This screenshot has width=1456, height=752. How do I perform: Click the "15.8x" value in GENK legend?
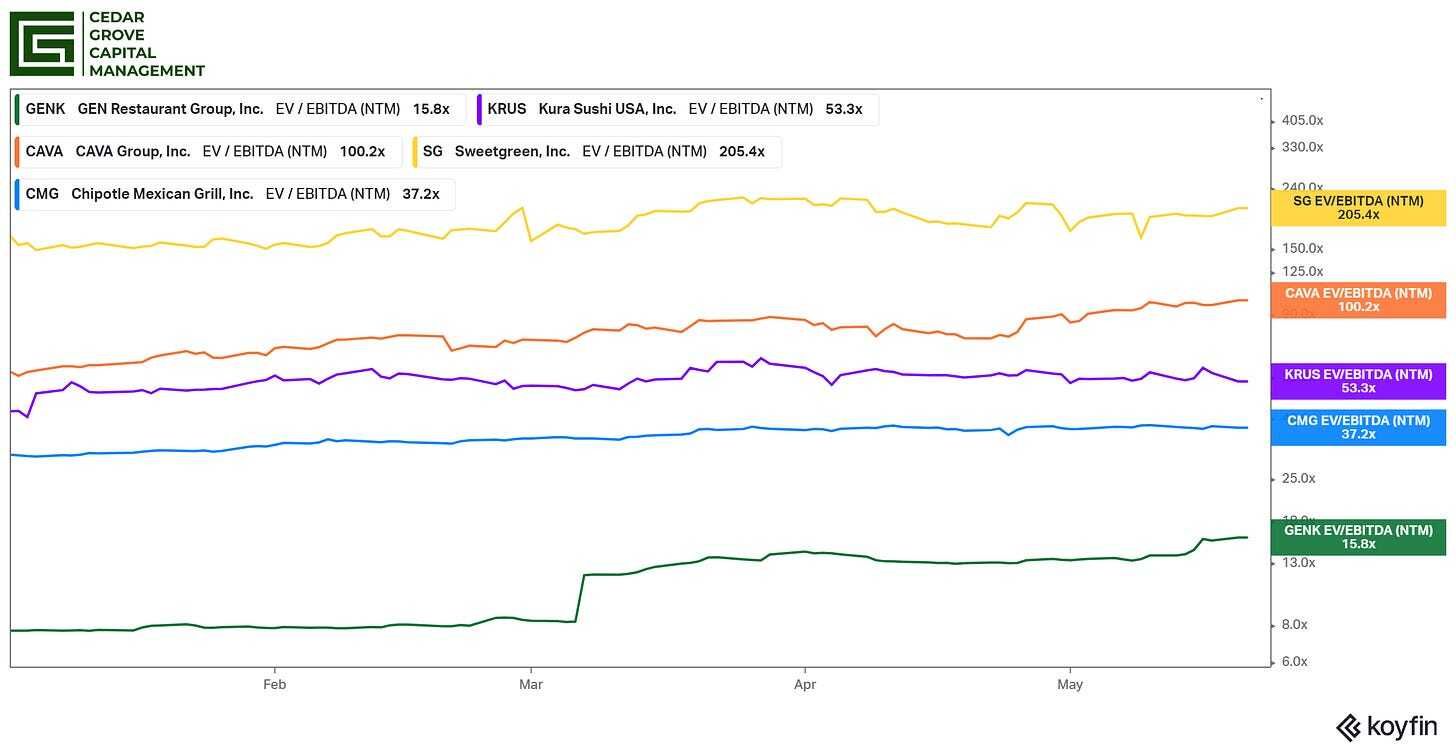[431, 109]
